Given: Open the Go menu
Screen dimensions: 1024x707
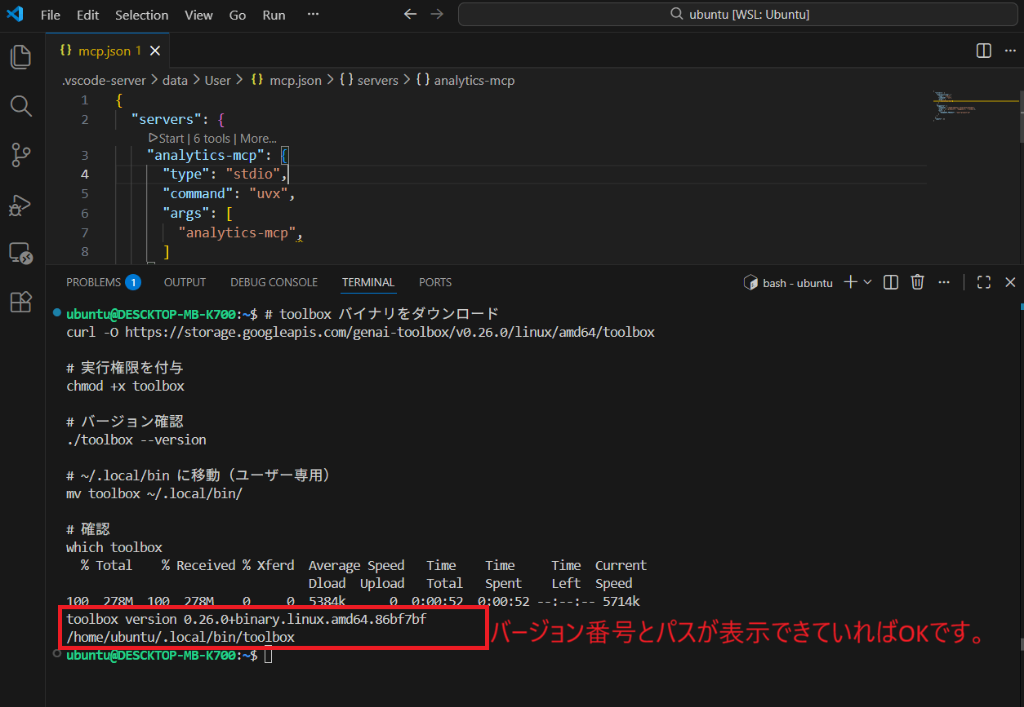Looking at the screenshot, I should pyautogui.click(x=238, y=15).
